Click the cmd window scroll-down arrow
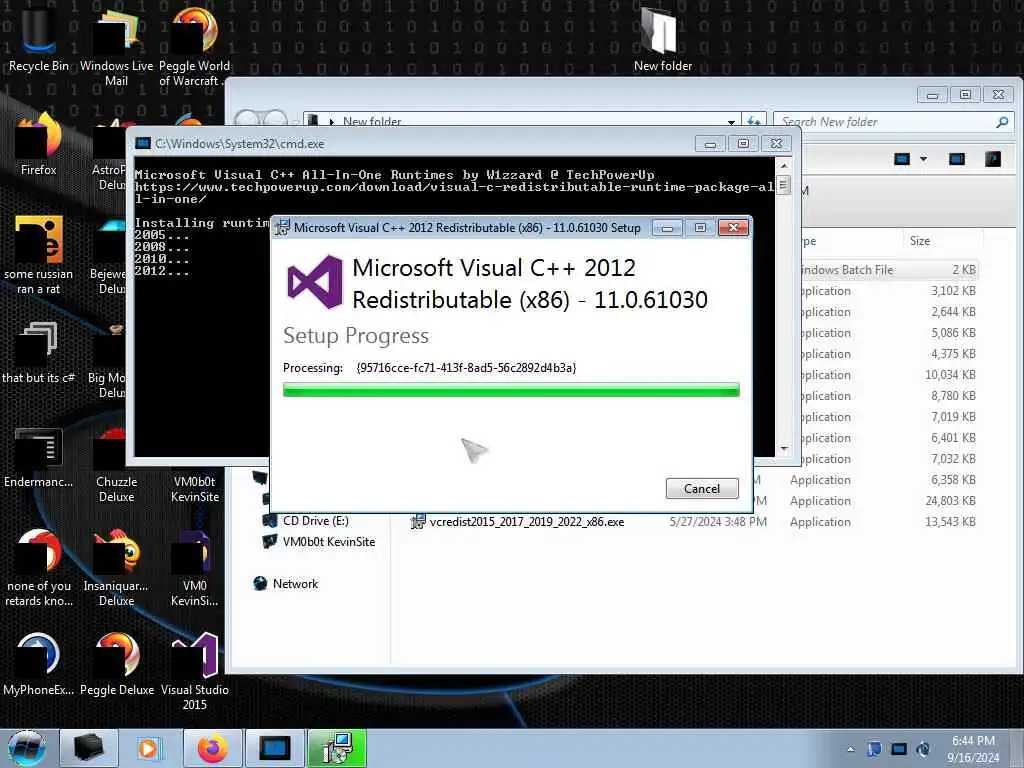The height and width of the screenshot is (768, 1024). coord(784,449)
